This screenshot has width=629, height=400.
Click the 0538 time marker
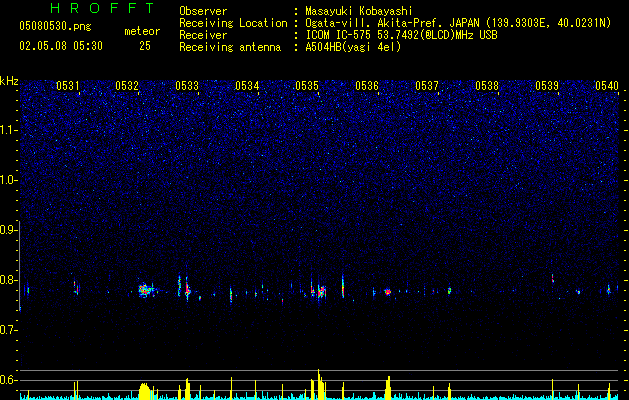pyautogui.click(x=487, y=86)
